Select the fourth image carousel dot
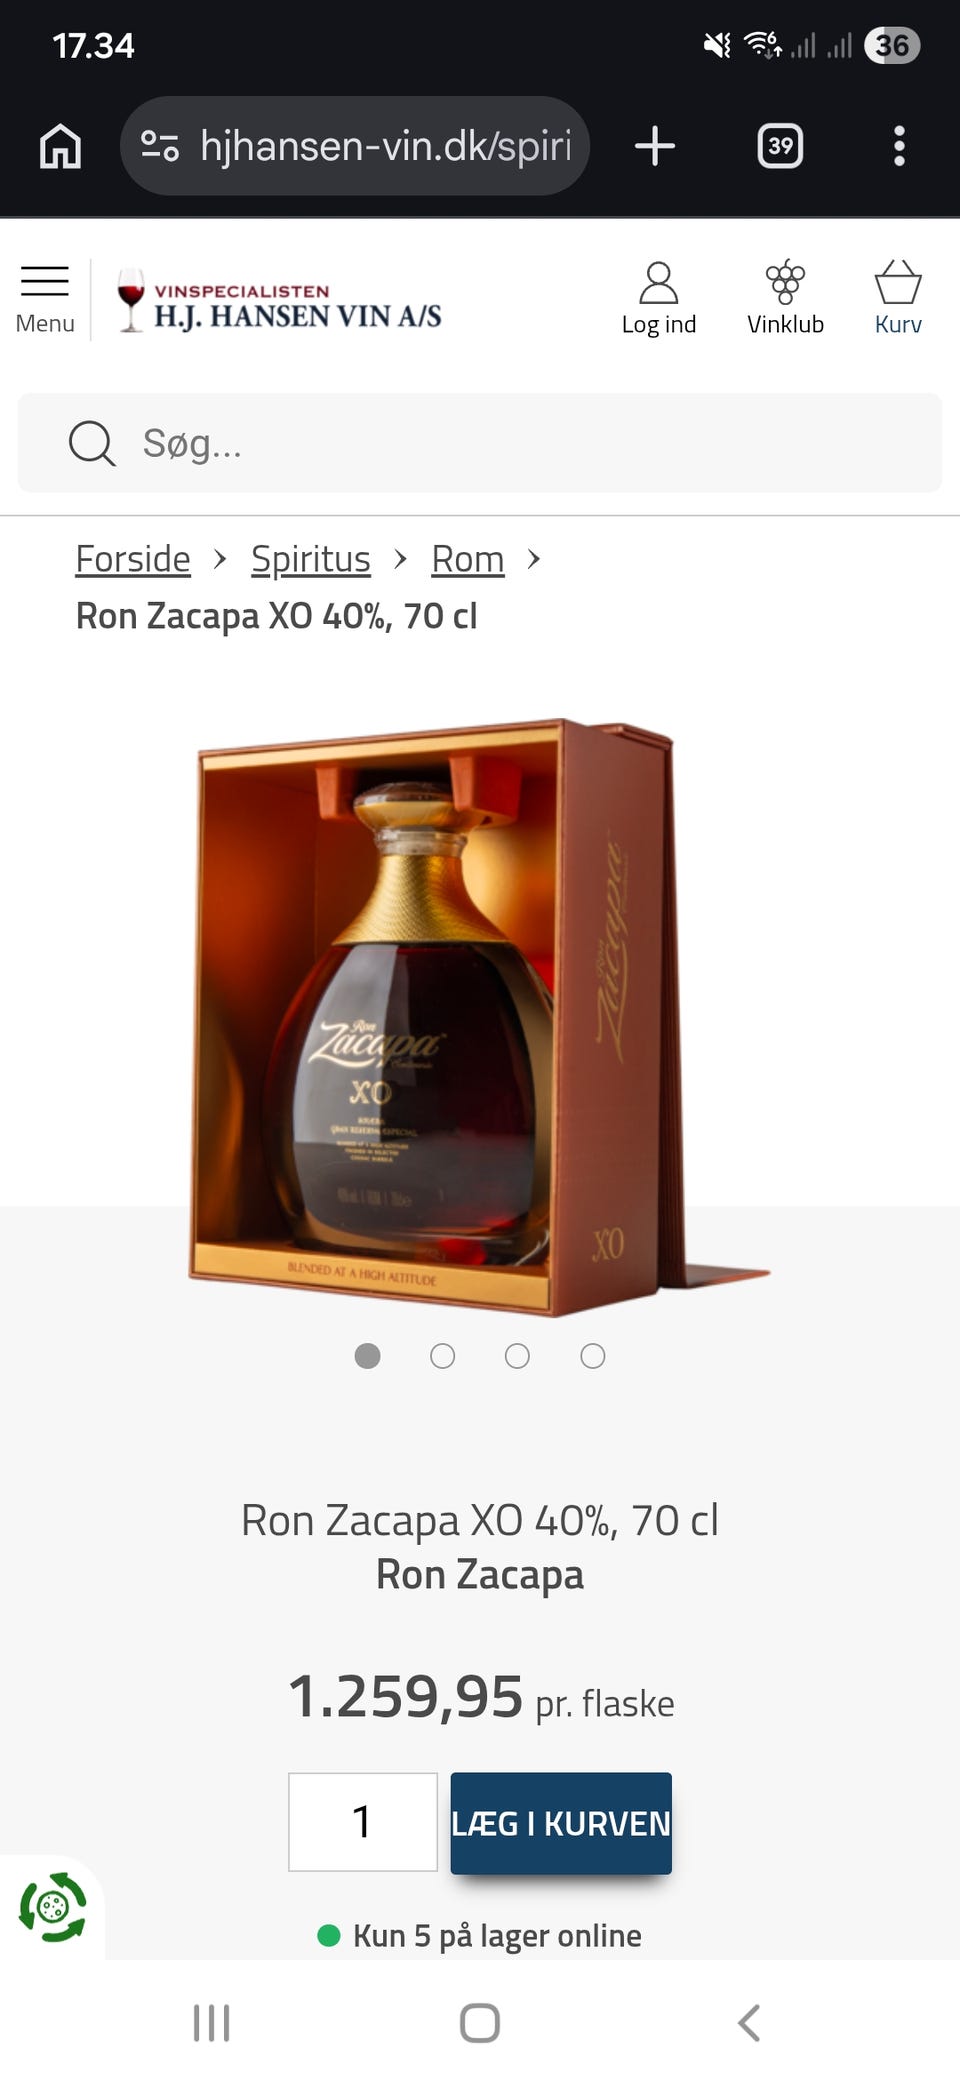Viewport: 960px width, 2080px height. click(593, 1356)
